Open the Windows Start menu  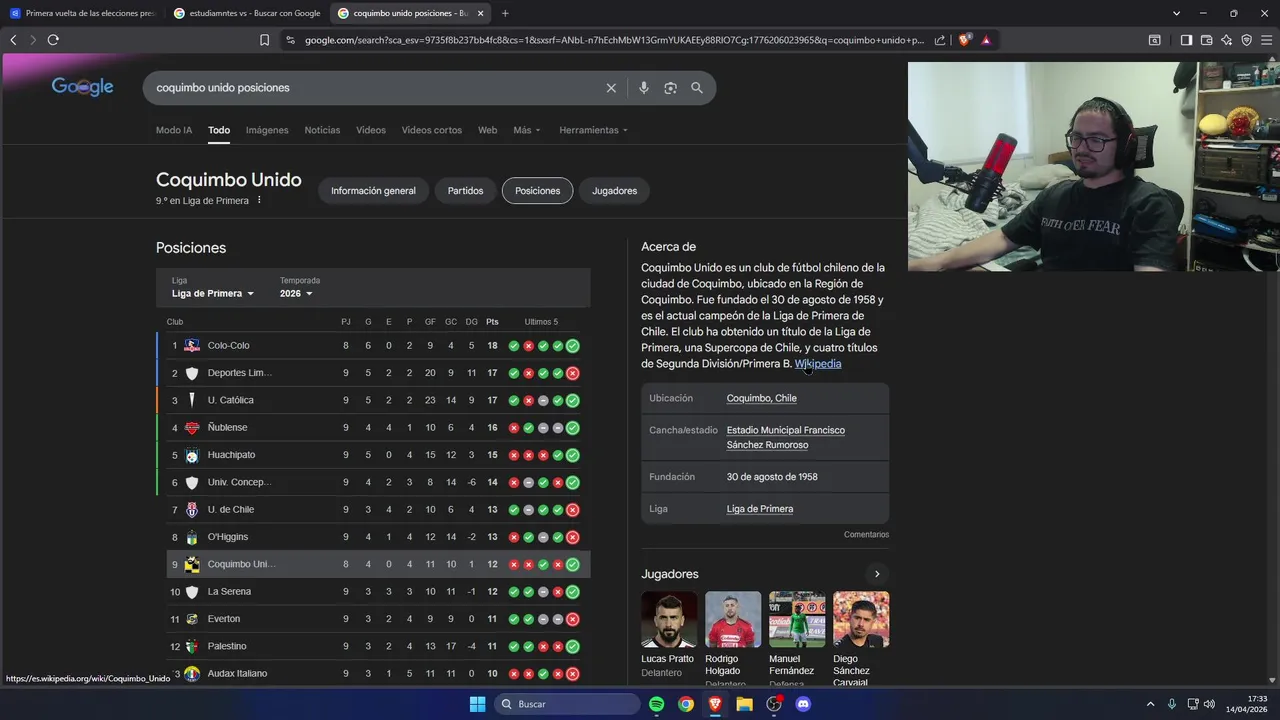477,704
